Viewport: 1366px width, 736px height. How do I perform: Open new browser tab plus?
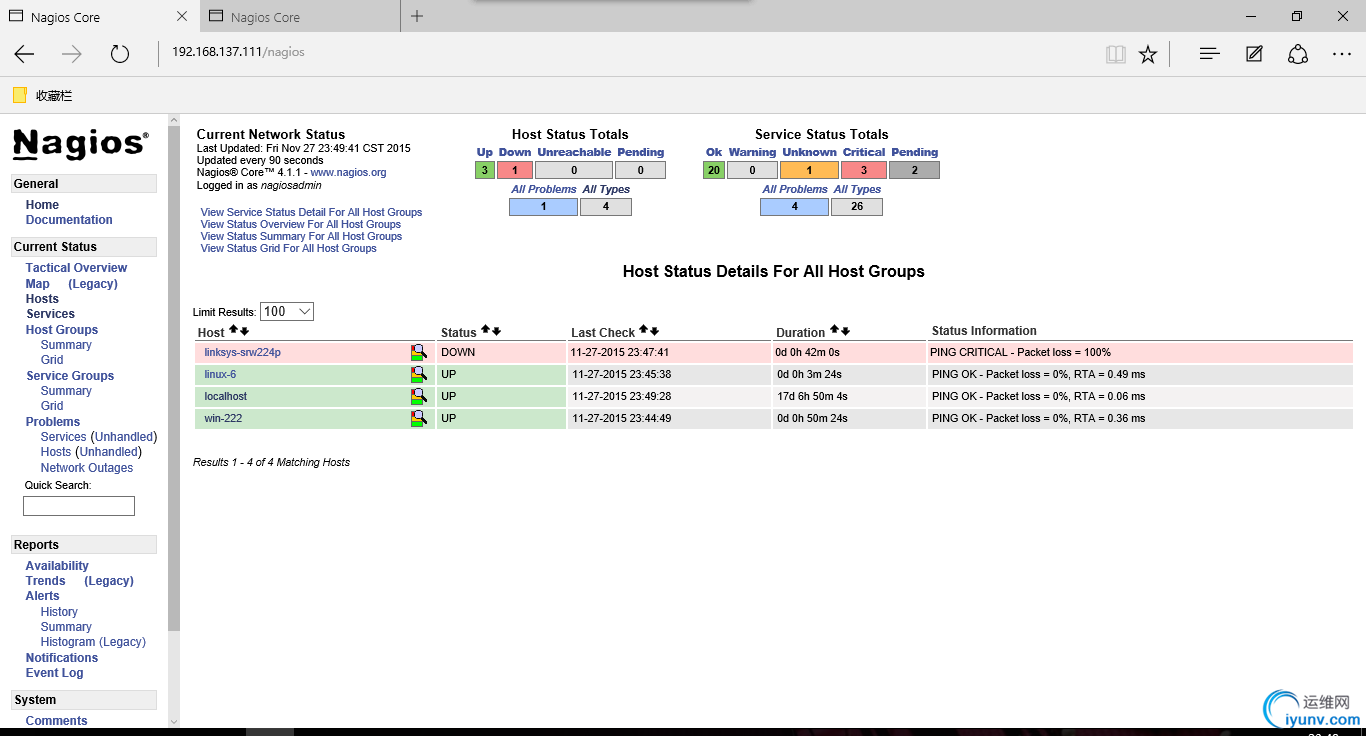click(x=417, y=16)
